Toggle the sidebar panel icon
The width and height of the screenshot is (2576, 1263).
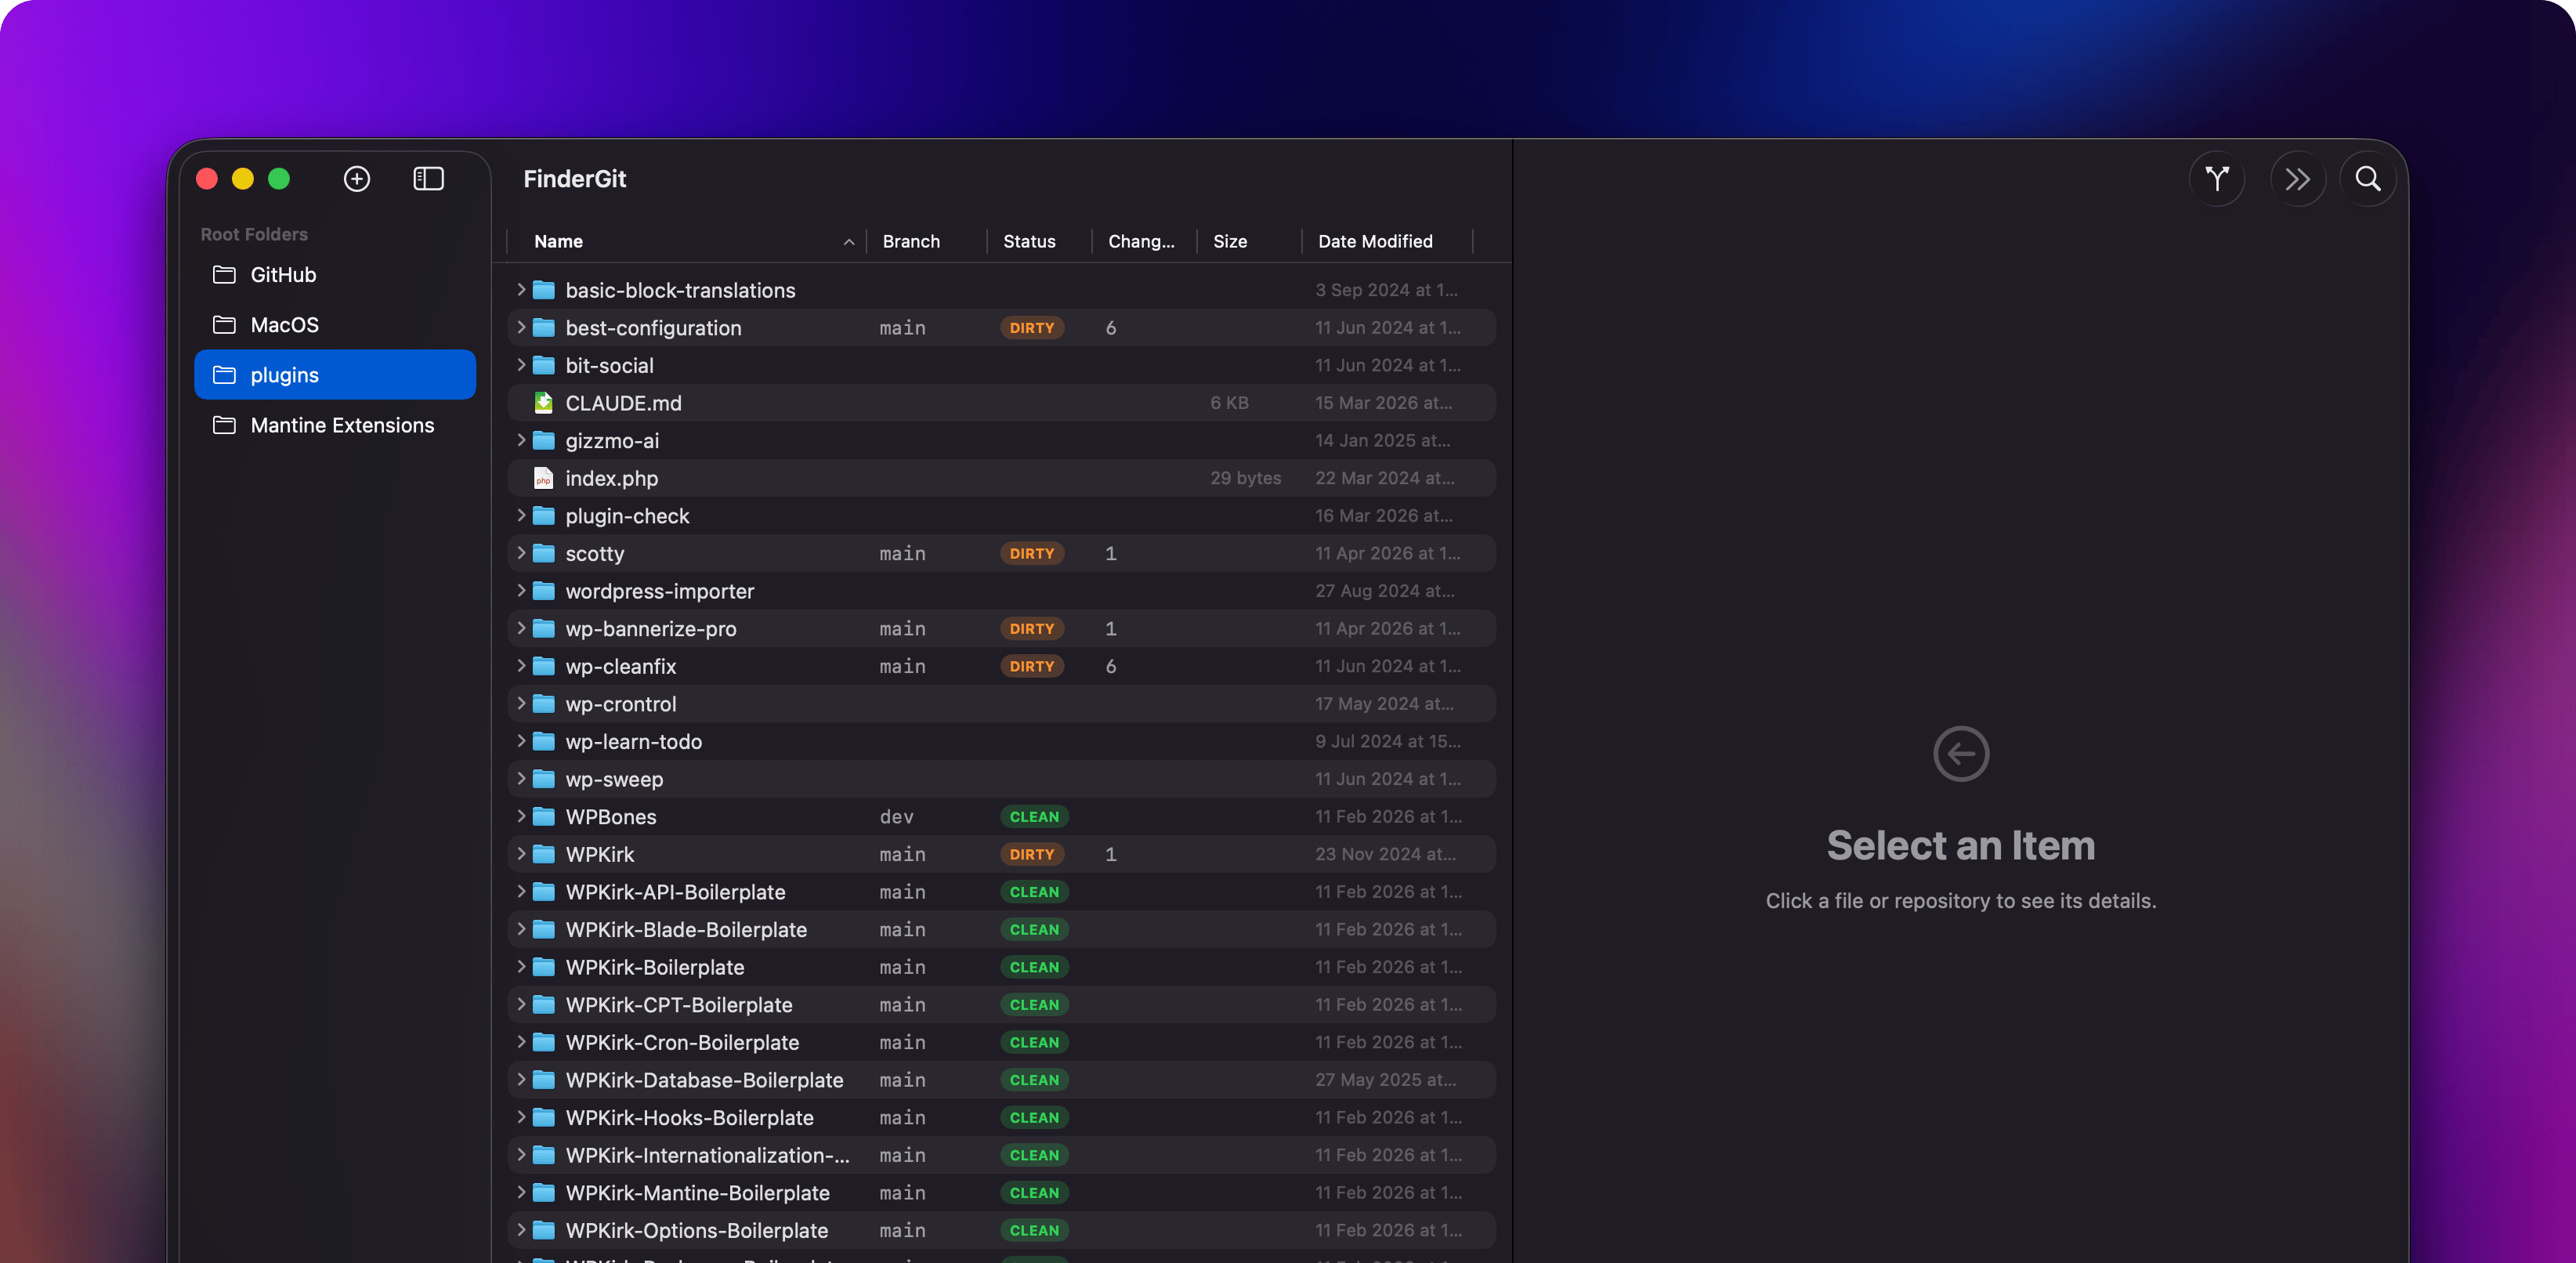click(x=428, y=179)
